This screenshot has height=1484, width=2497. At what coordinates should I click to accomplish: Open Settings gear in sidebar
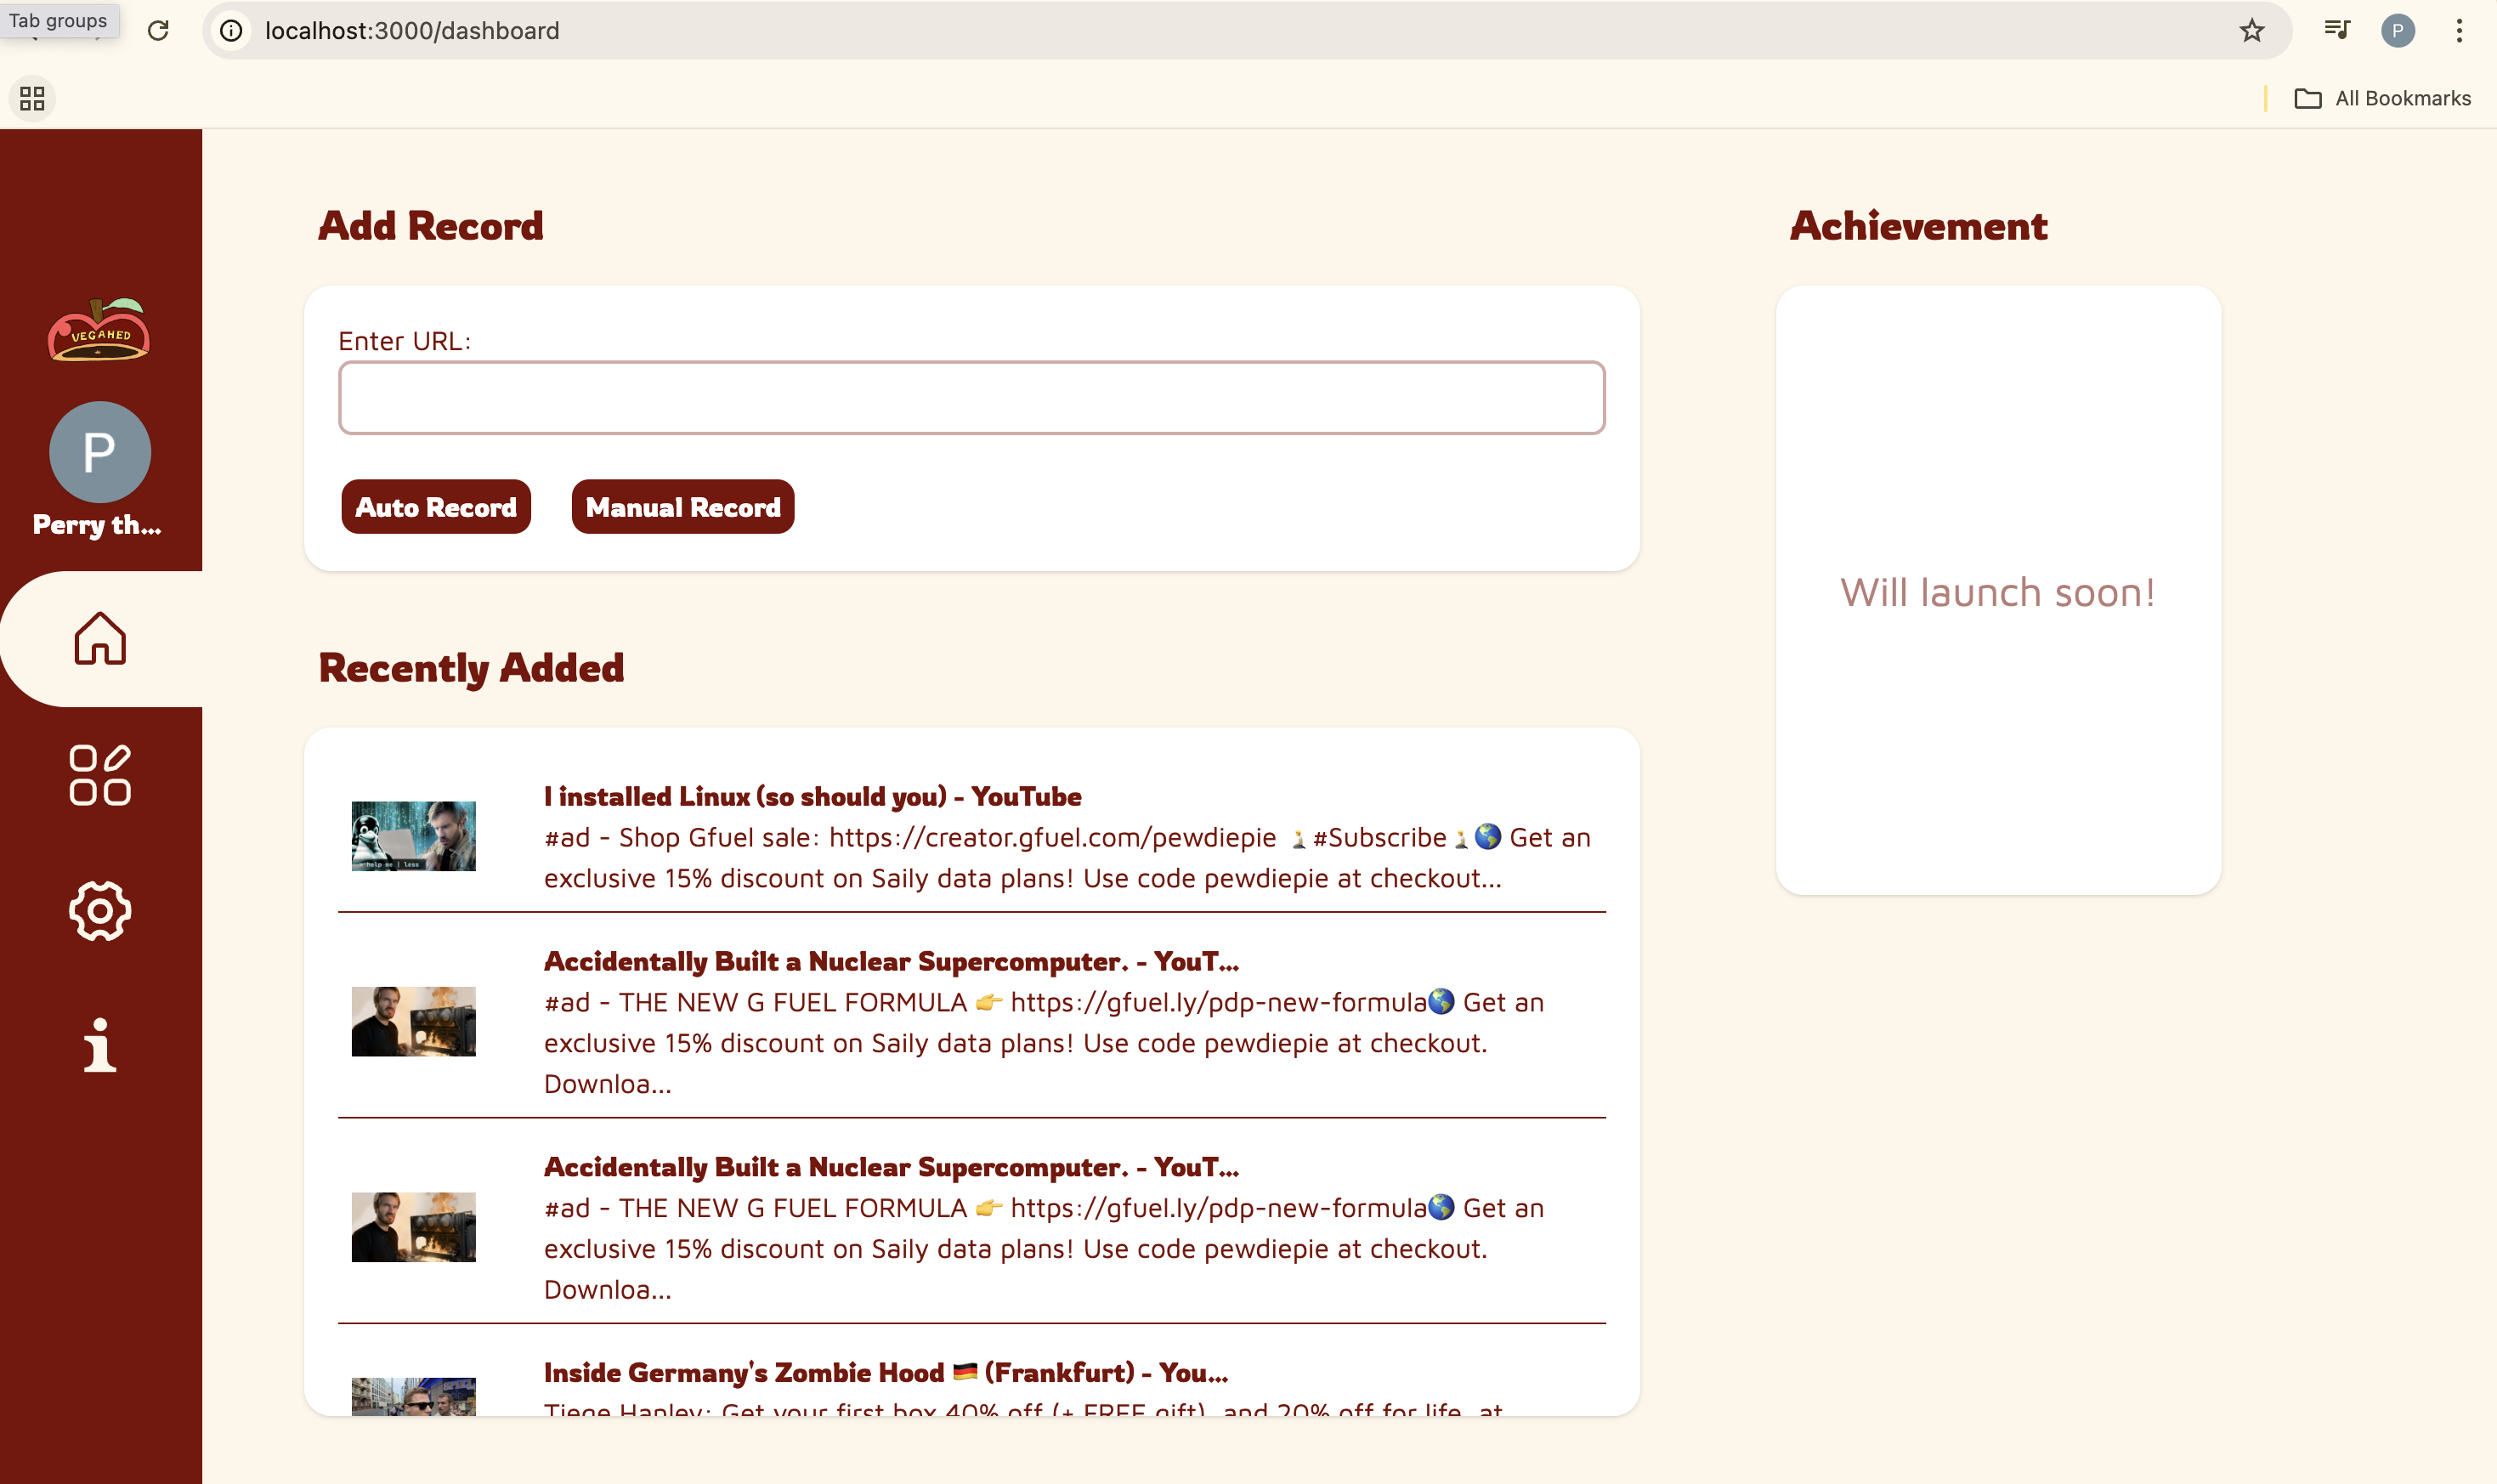pos(100,910)
